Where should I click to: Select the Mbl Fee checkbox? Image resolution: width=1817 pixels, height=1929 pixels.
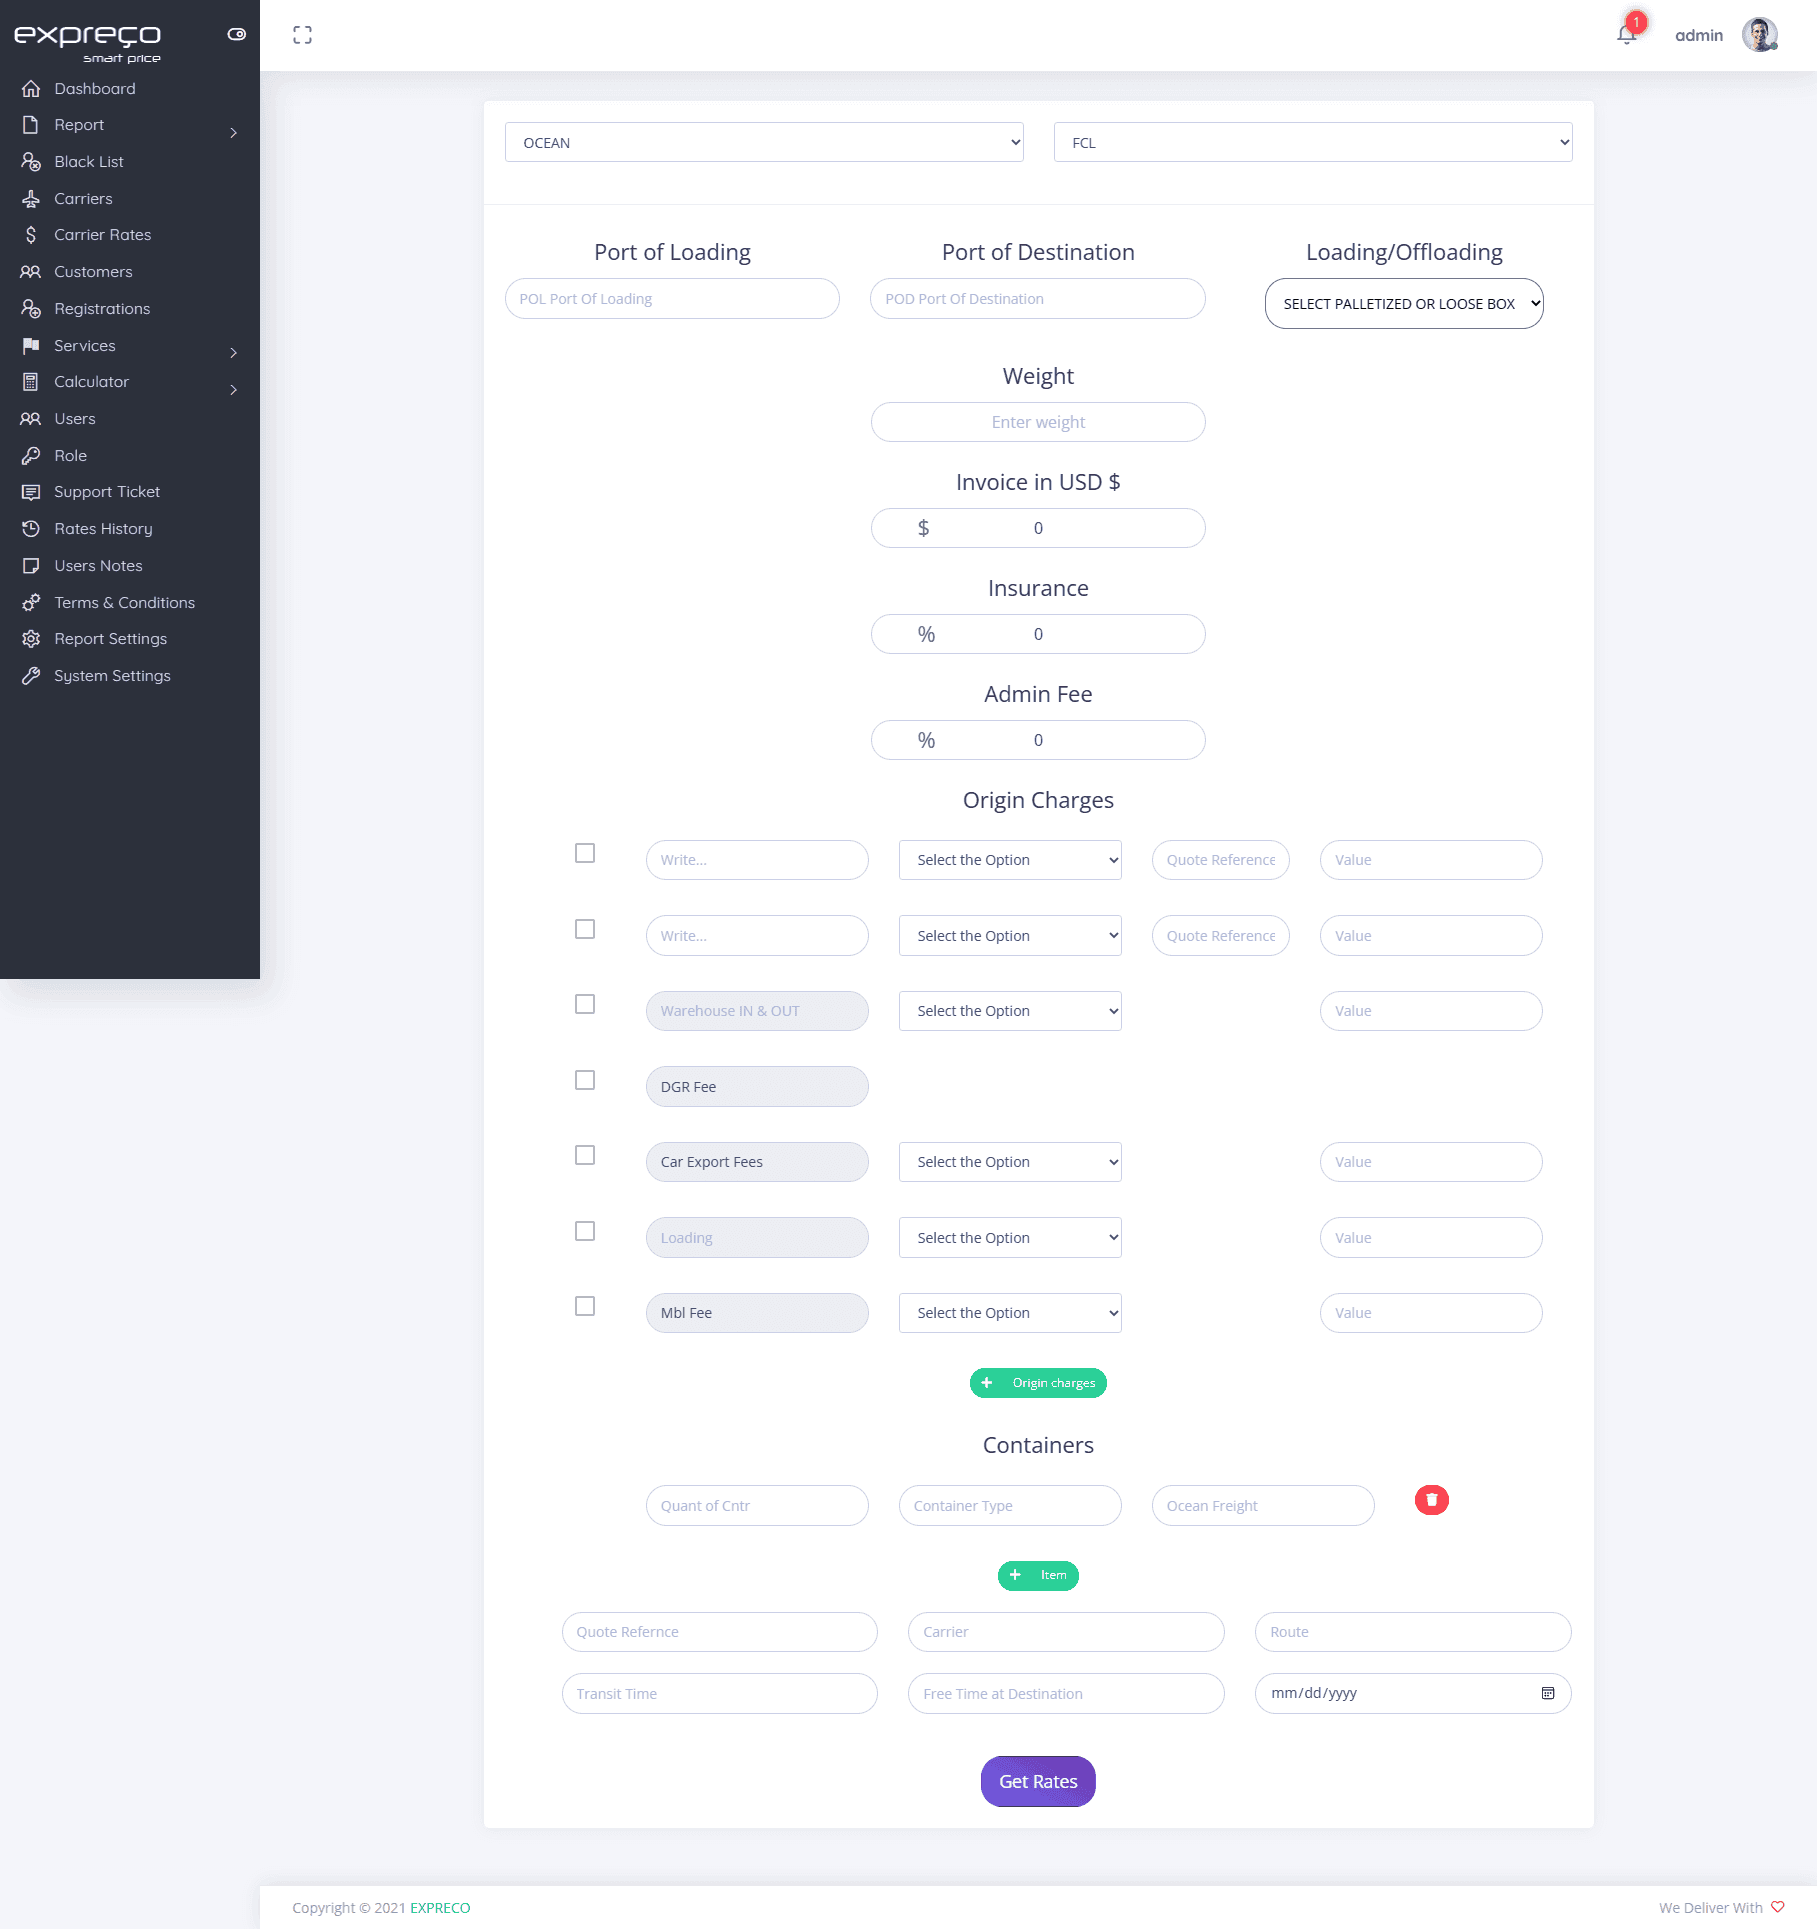(585, 1306)
